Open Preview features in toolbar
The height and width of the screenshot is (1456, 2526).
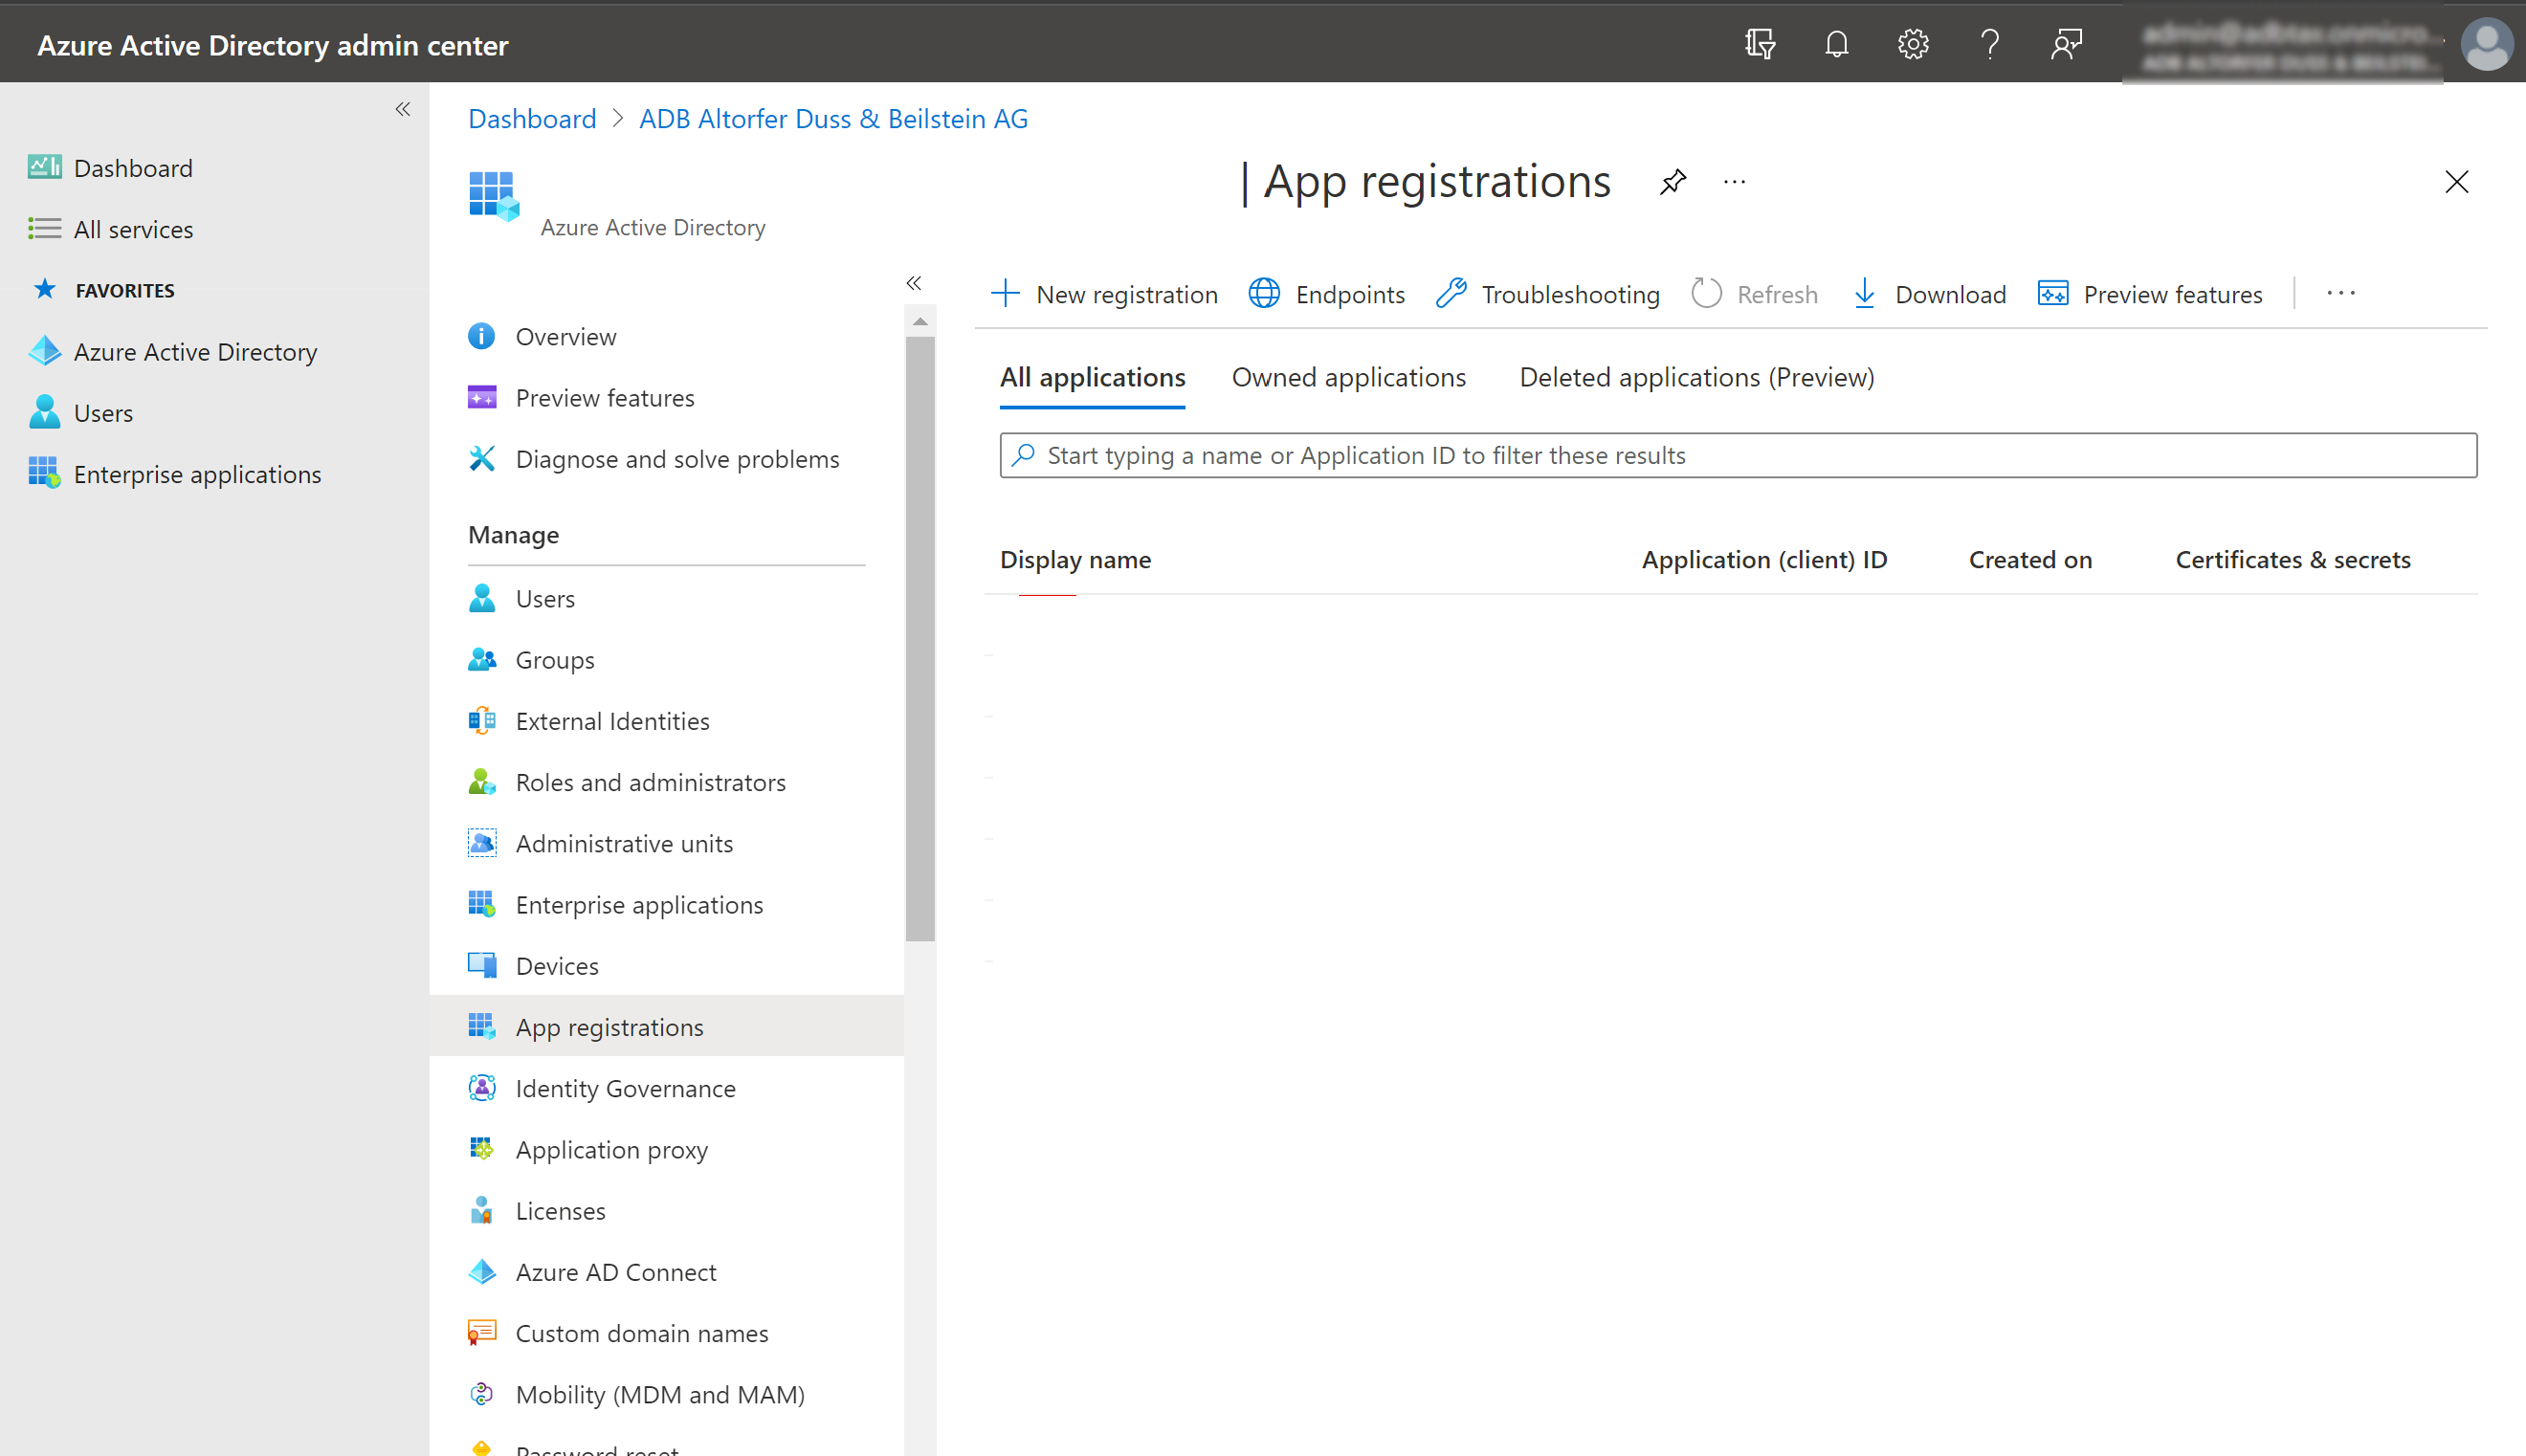(x=2149, y=294)
